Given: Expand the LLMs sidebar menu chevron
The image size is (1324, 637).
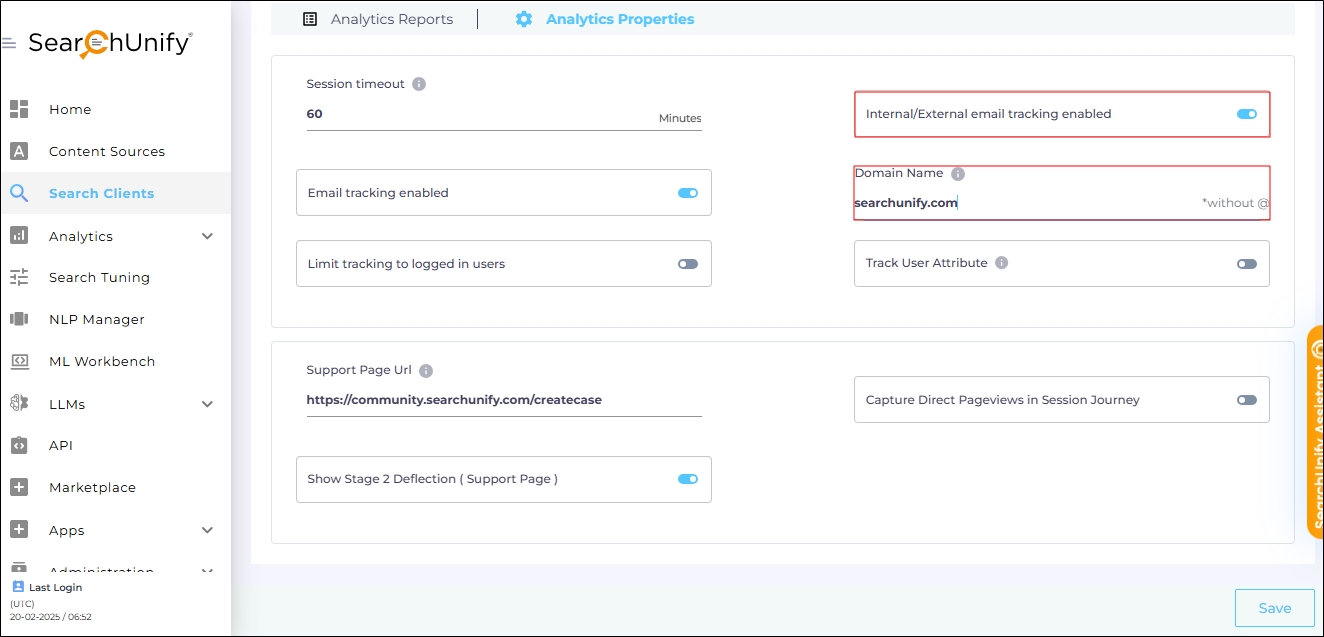Looking at the screenshot, I should (x=208, y=404).
